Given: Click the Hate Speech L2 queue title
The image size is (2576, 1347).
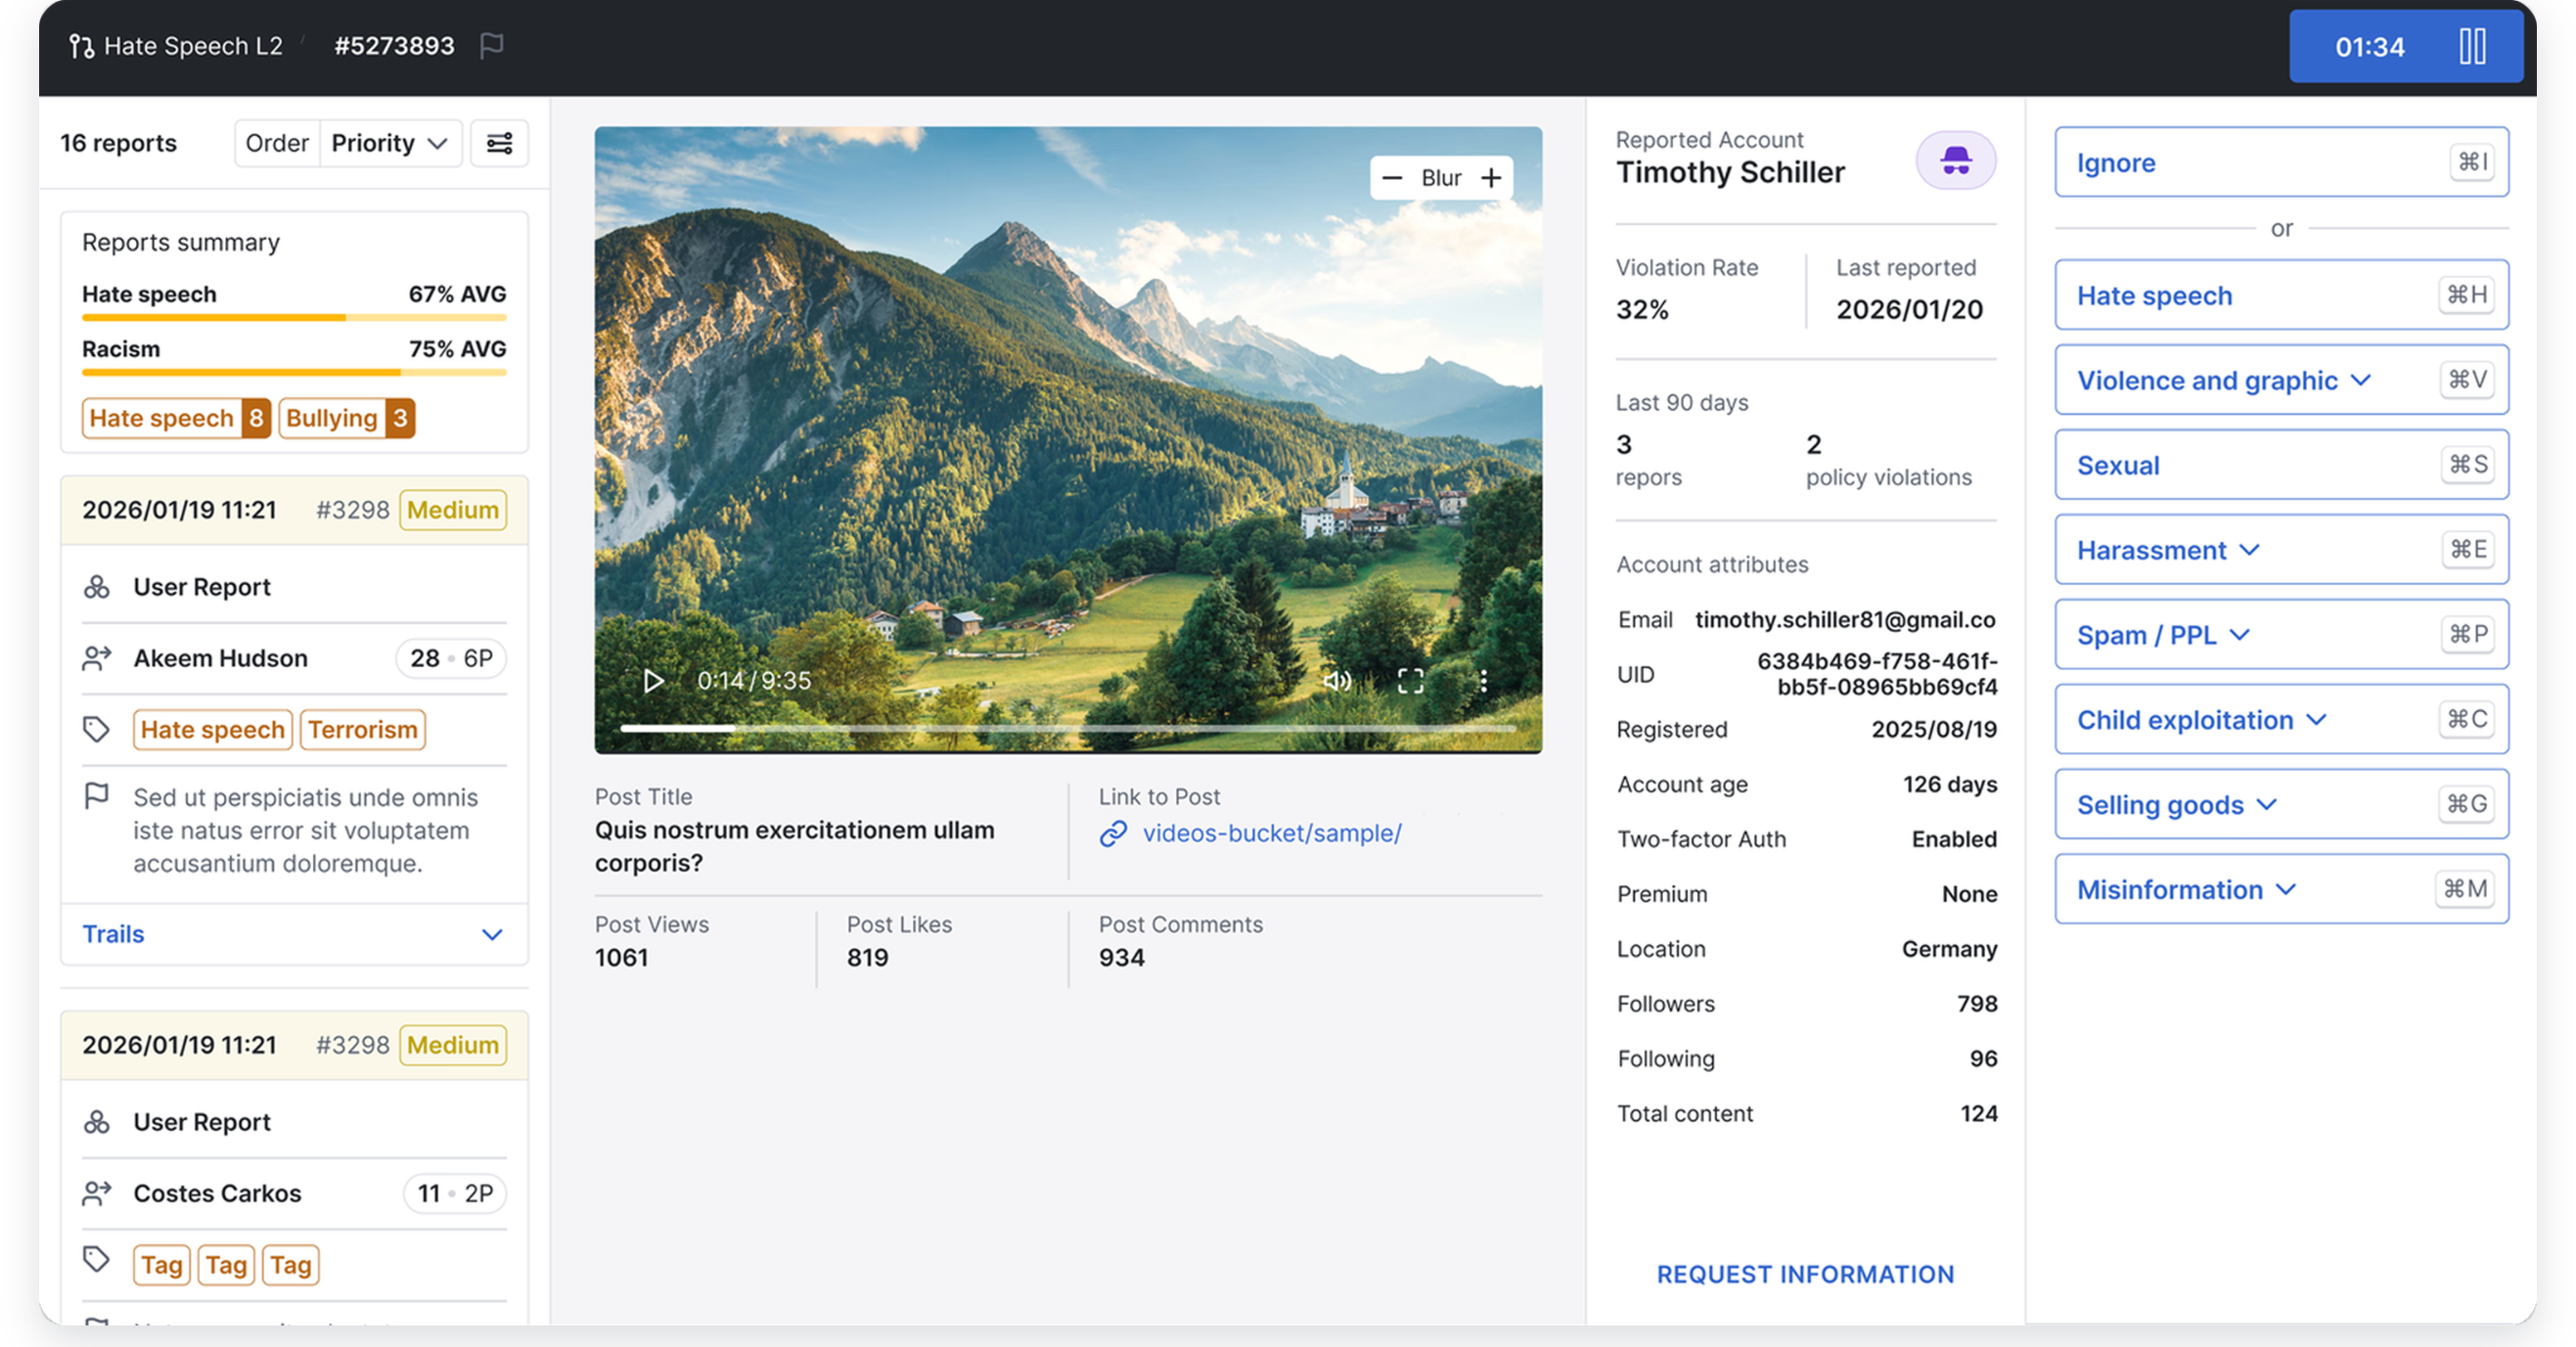Looking at the screenshot, I should click(x=193, y=46).
